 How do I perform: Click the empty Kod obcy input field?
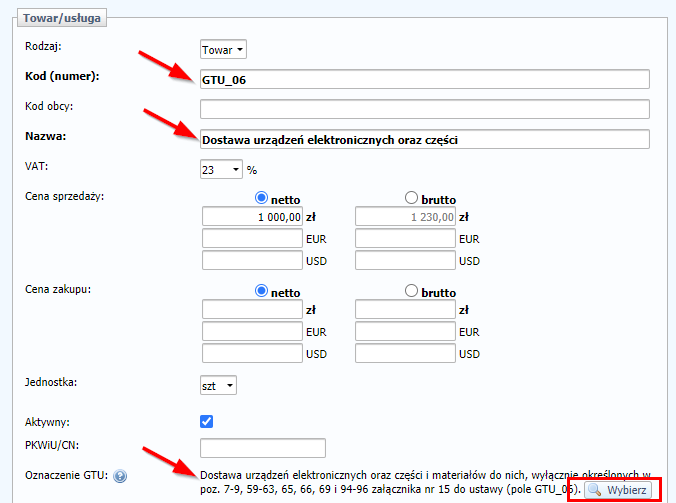point(425,109)
